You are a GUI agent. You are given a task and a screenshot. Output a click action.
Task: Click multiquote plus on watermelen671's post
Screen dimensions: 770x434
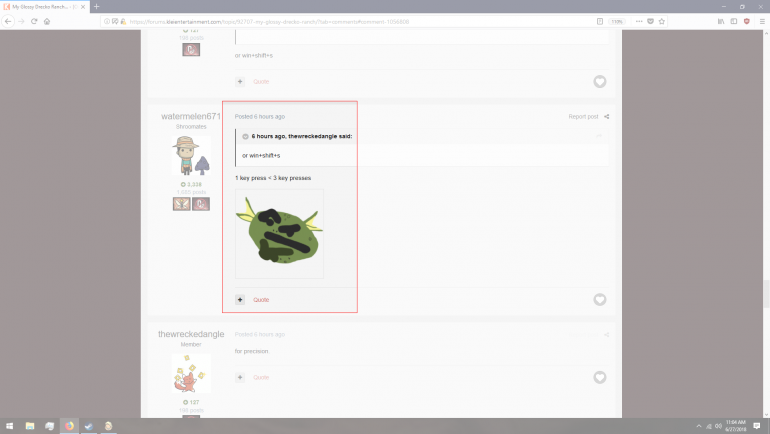(x=240, y=299)
